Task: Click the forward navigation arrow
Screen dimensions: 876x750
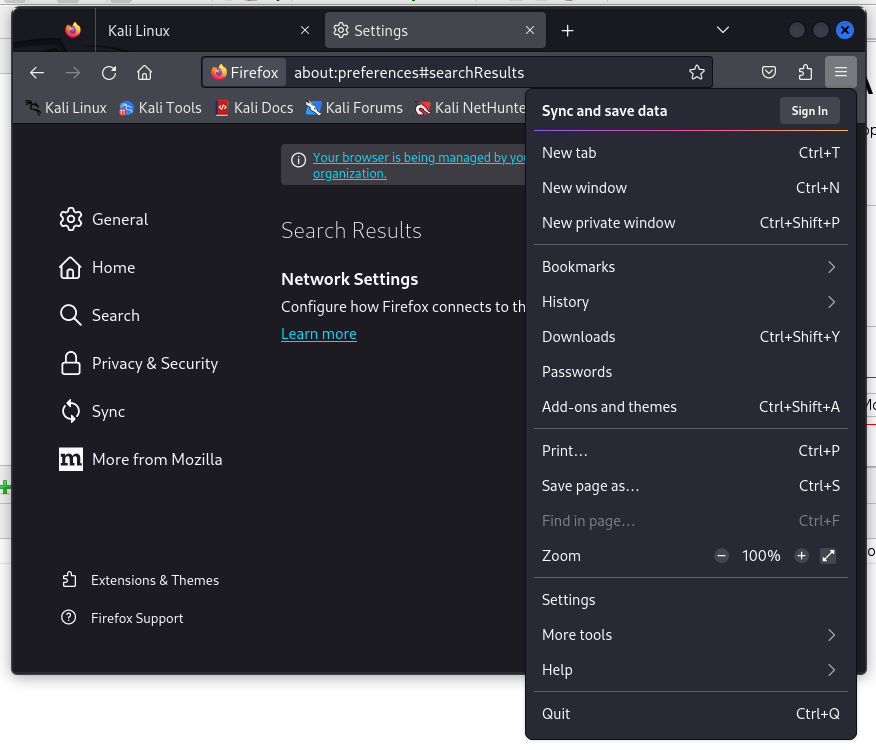Action: [x=73, y=73]
